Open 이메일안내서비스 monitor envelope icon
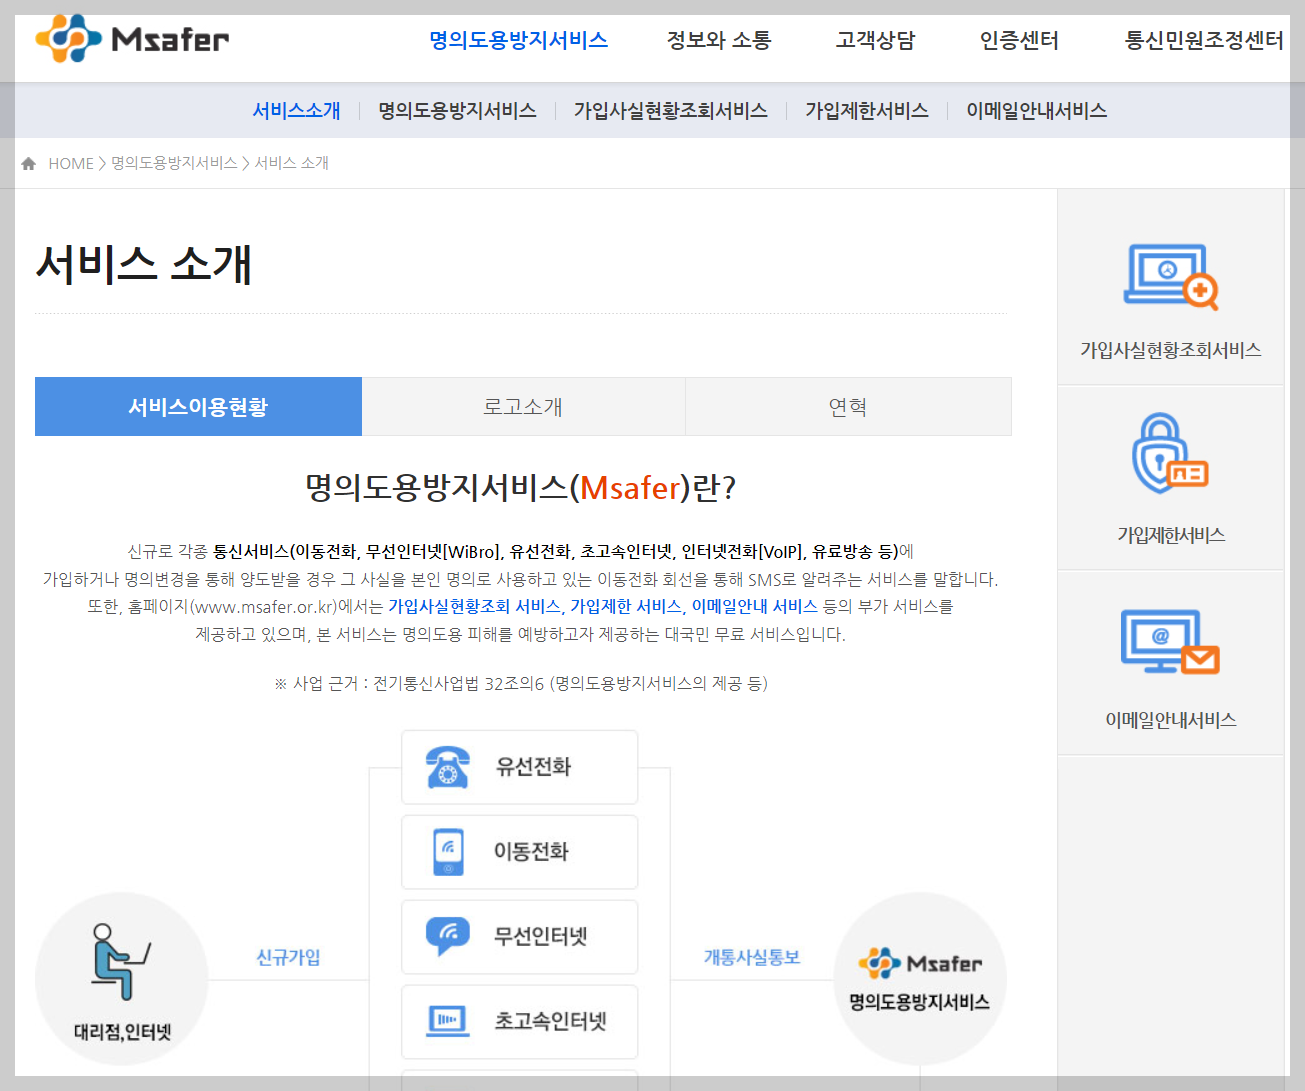The width and height of the screenshot is (1305, 1091). pyautogui.click(x=1170, y=641)
